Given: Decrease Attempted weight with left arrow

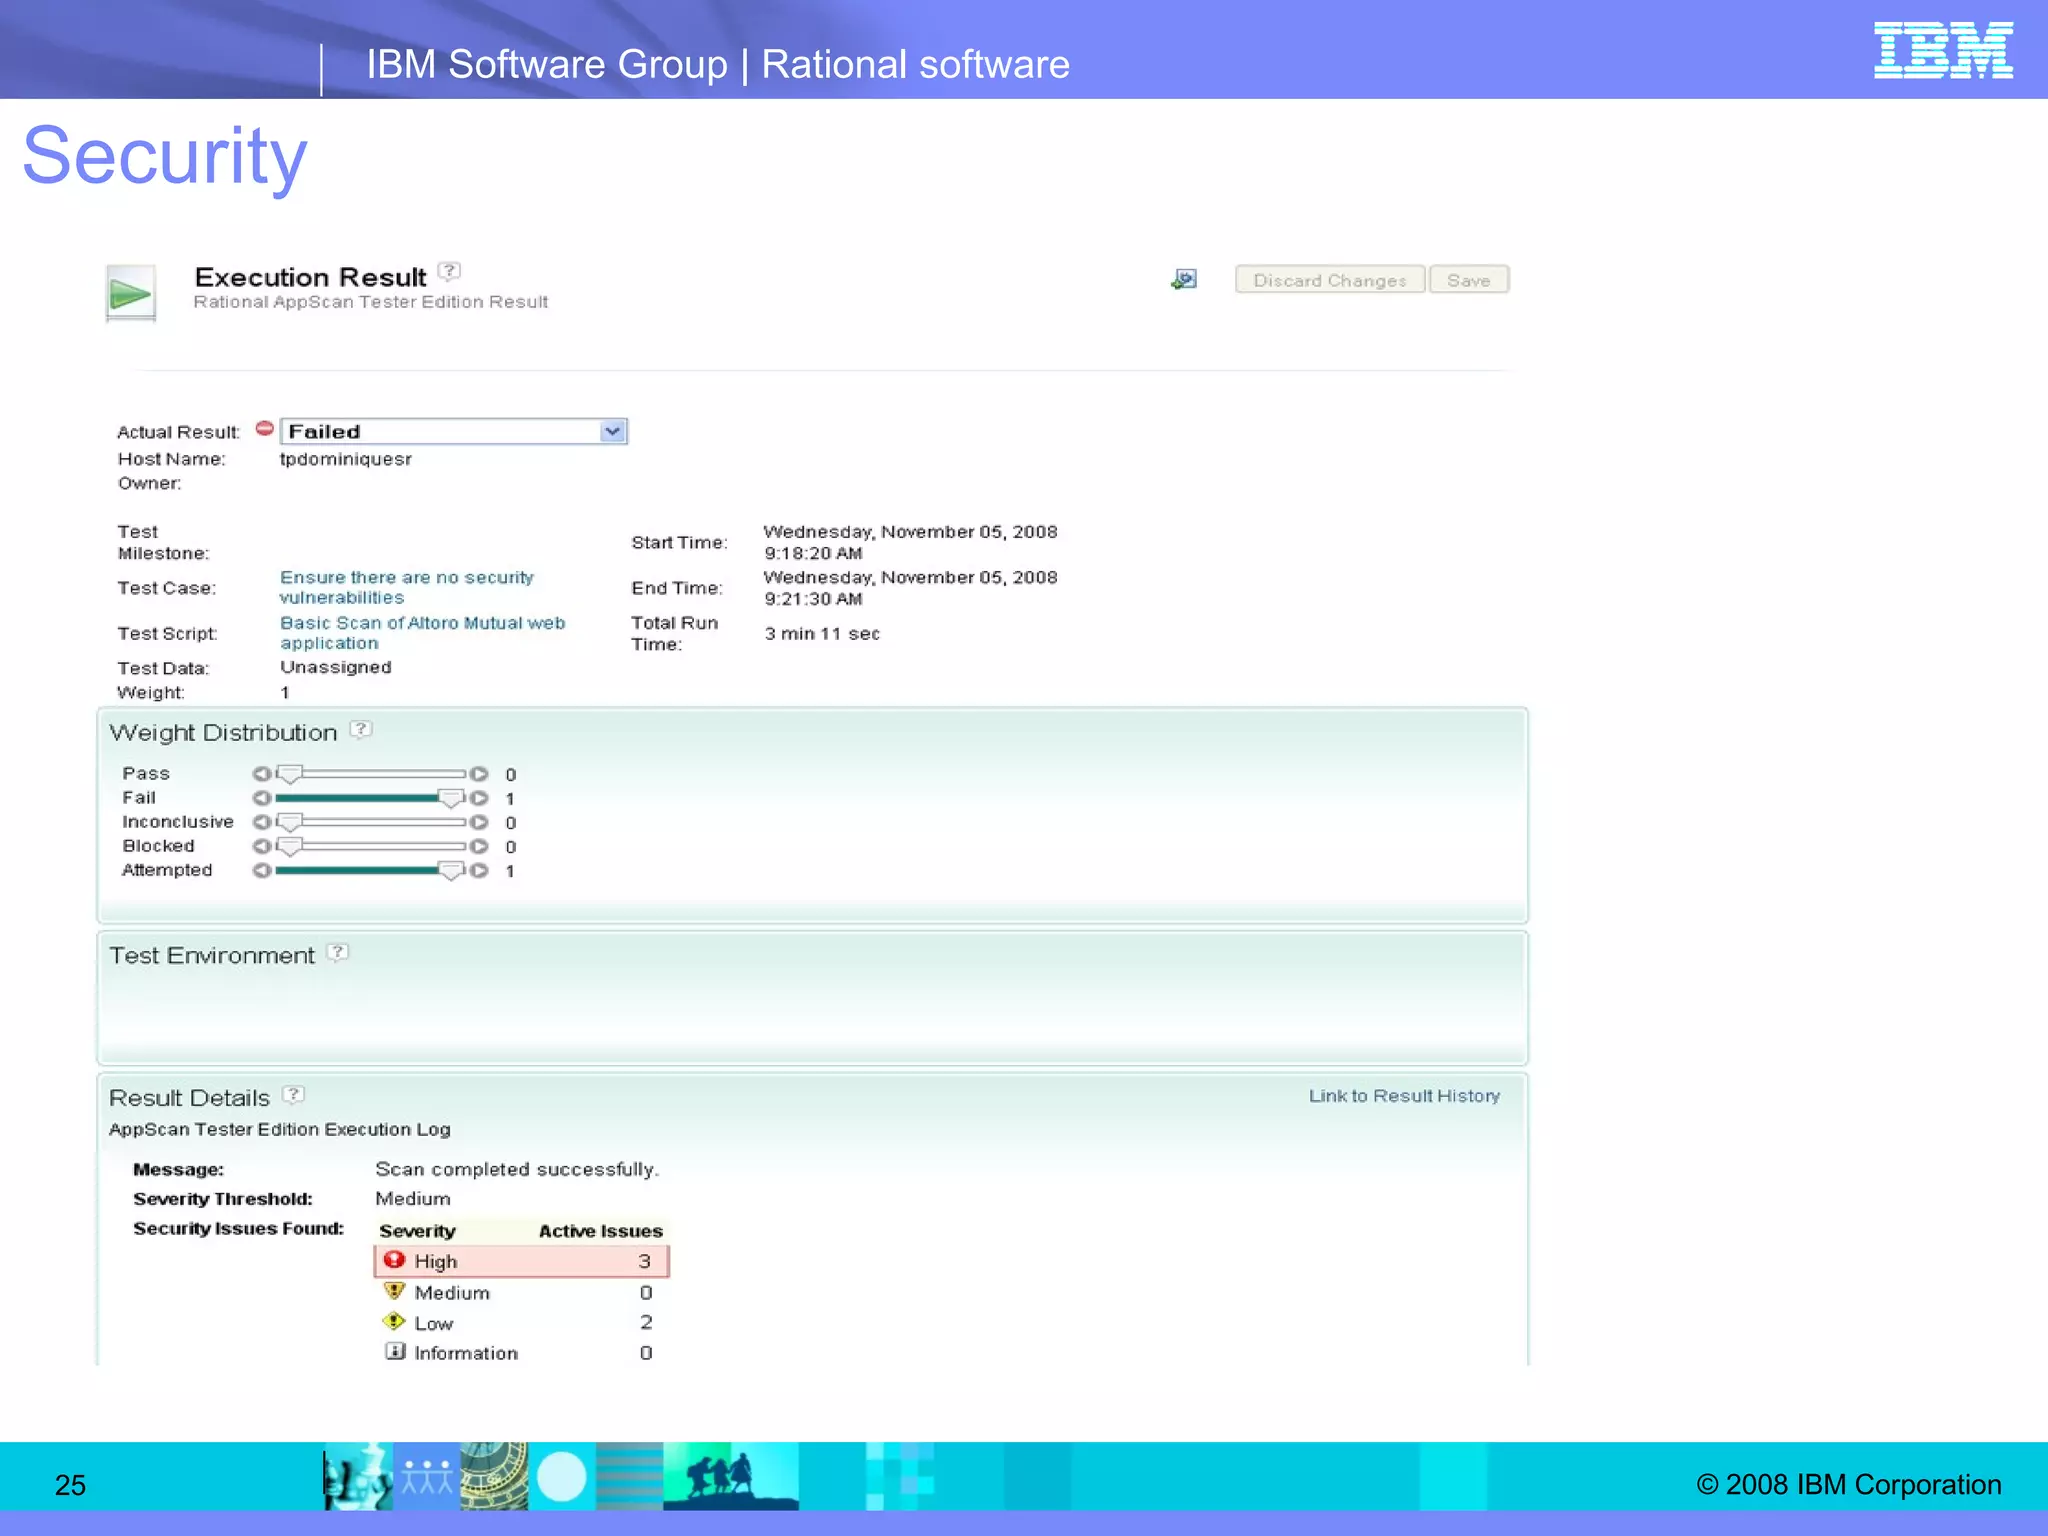Looking at the screenshot, I should pos(262,870).
